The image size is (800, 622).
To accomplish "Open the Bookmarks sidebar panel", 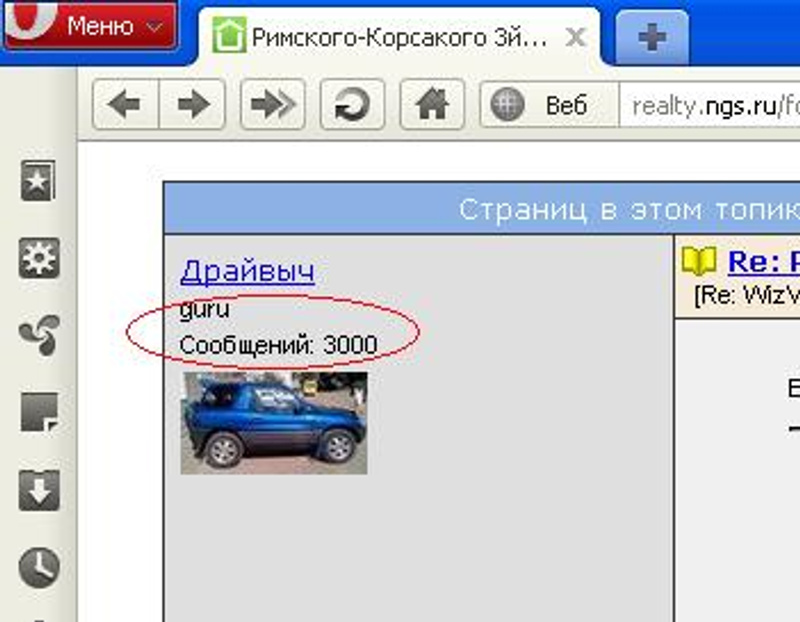I will pyautogui.click(x=38, y=181).
